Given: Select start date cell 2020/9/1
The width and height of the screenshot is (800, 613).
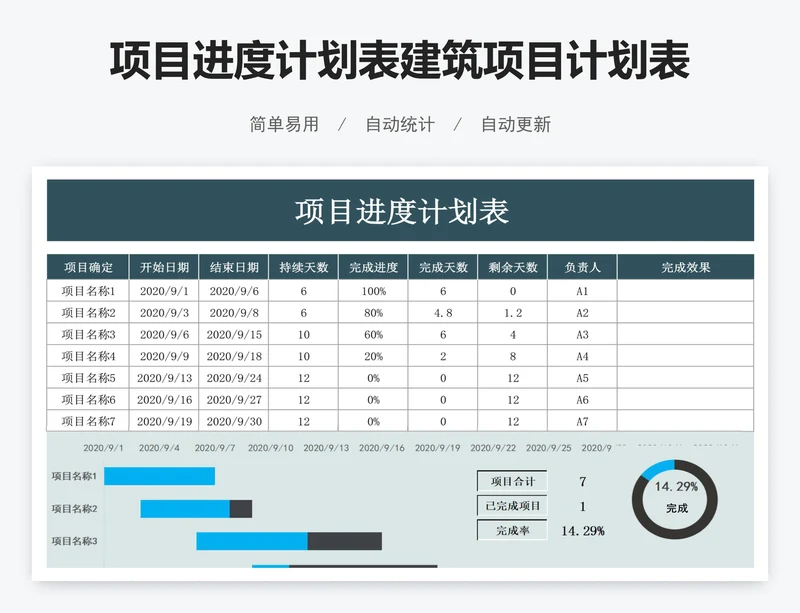Looking at the screenshot, I should click(x=164, y=291).
